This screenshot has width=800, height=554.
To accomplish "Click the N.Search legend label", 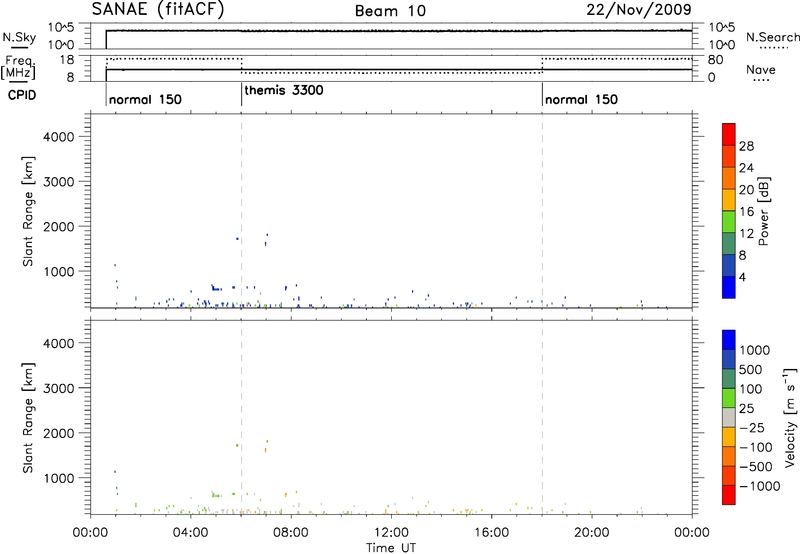I will [772, 37].
